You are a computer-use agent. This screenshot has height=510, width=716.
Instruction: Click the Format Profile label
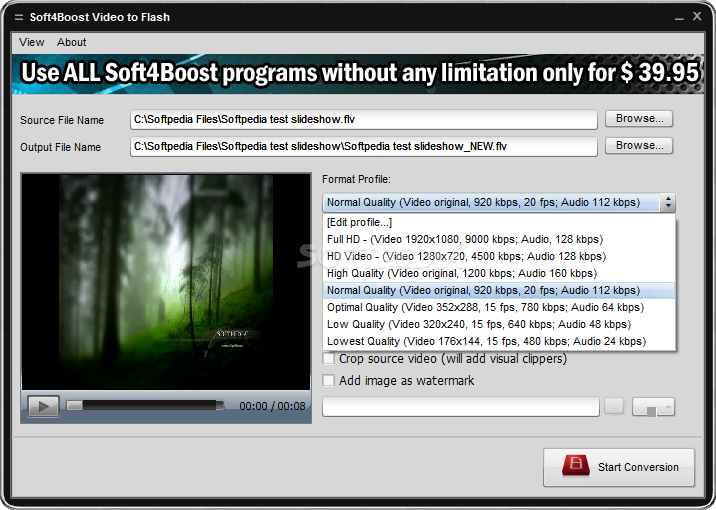pyautogui.click(x=356, y=179)
